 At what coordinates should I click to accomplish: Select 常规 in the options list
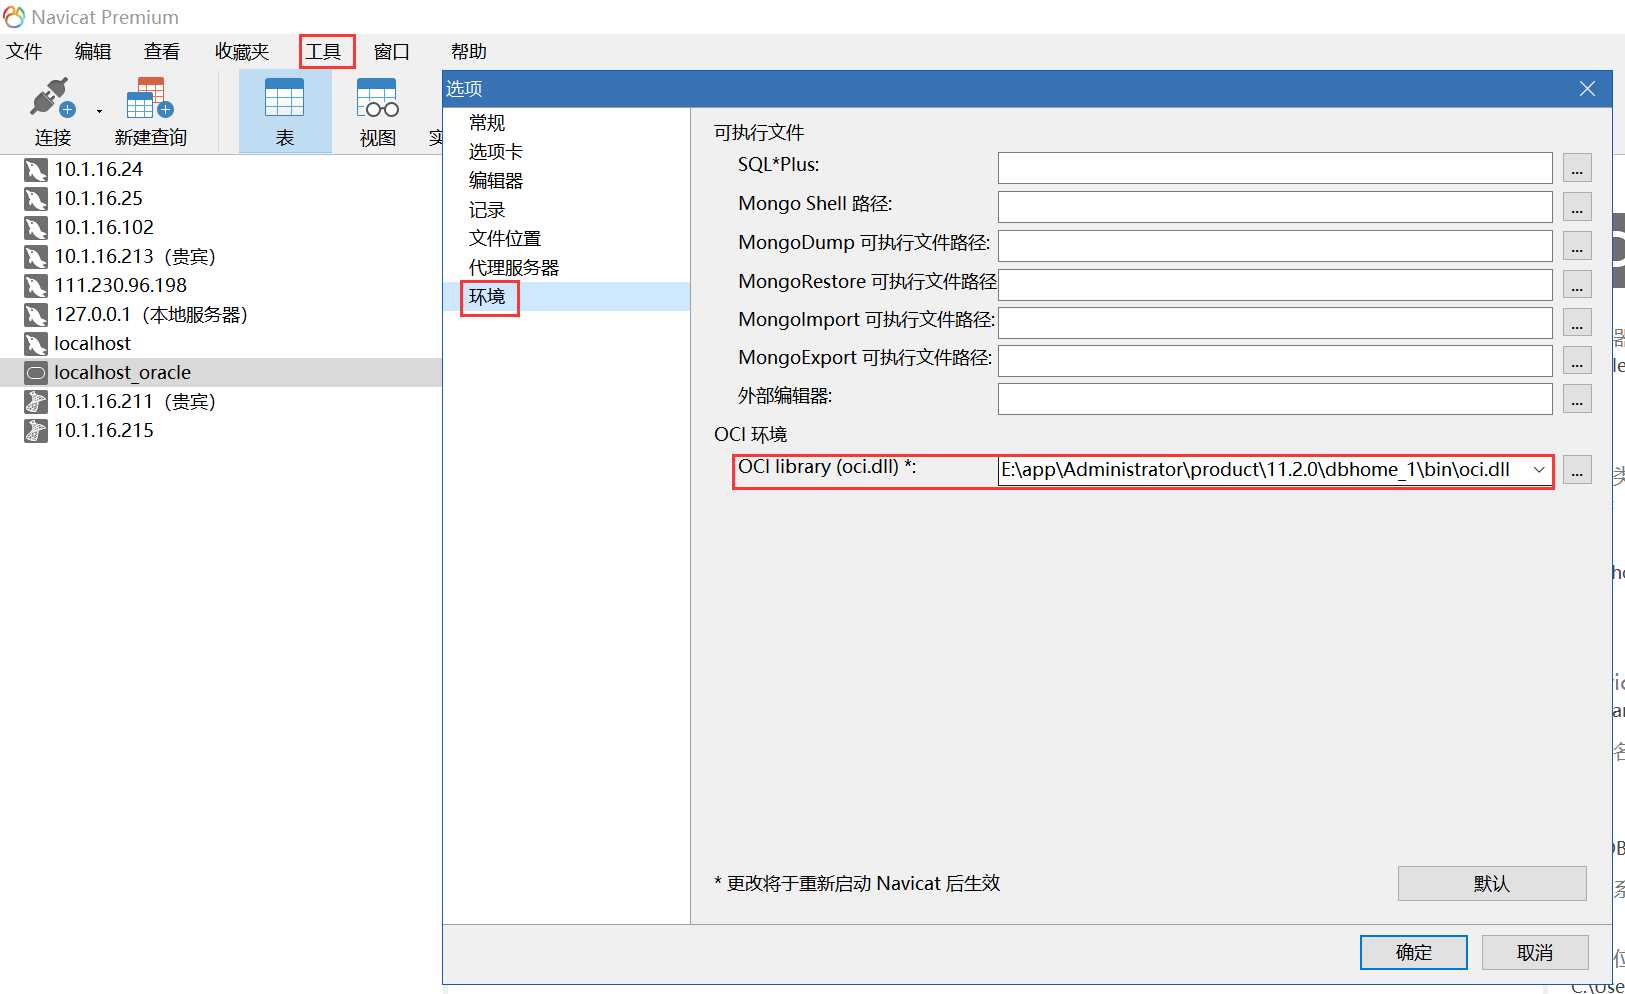(487, 123)
